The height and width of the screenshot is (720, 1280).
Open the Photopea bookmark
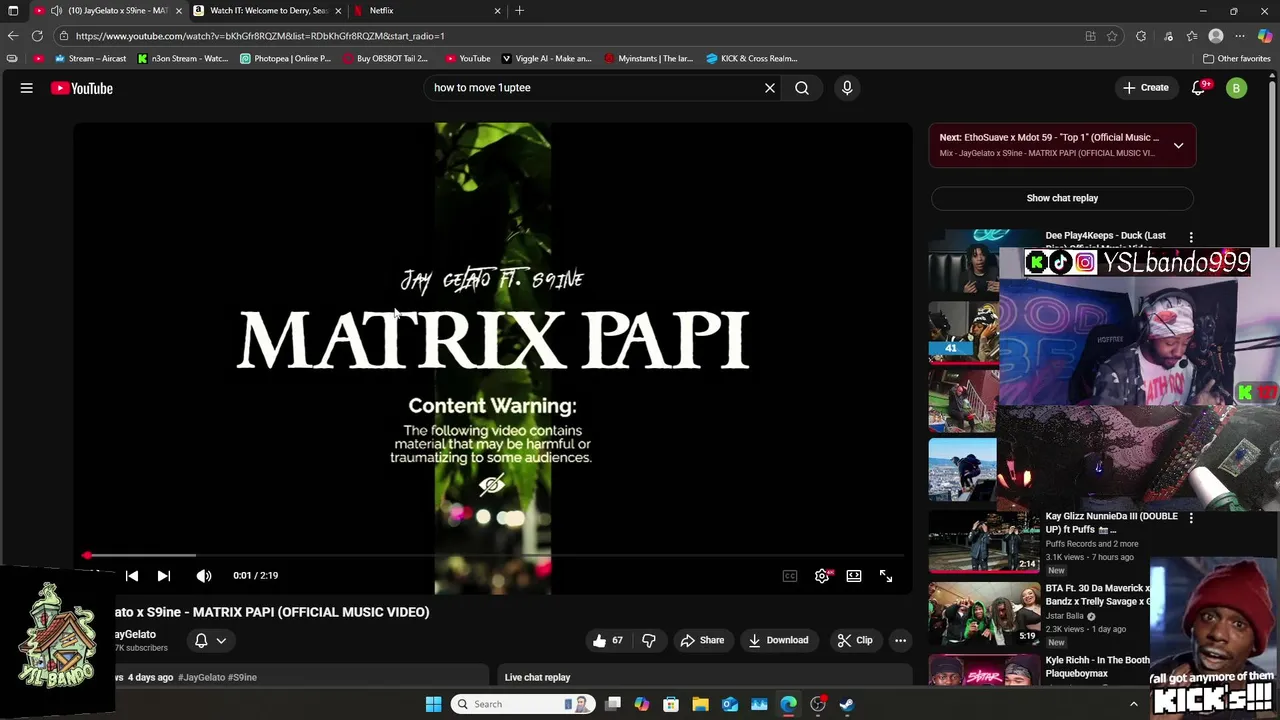tap(286, 58)
